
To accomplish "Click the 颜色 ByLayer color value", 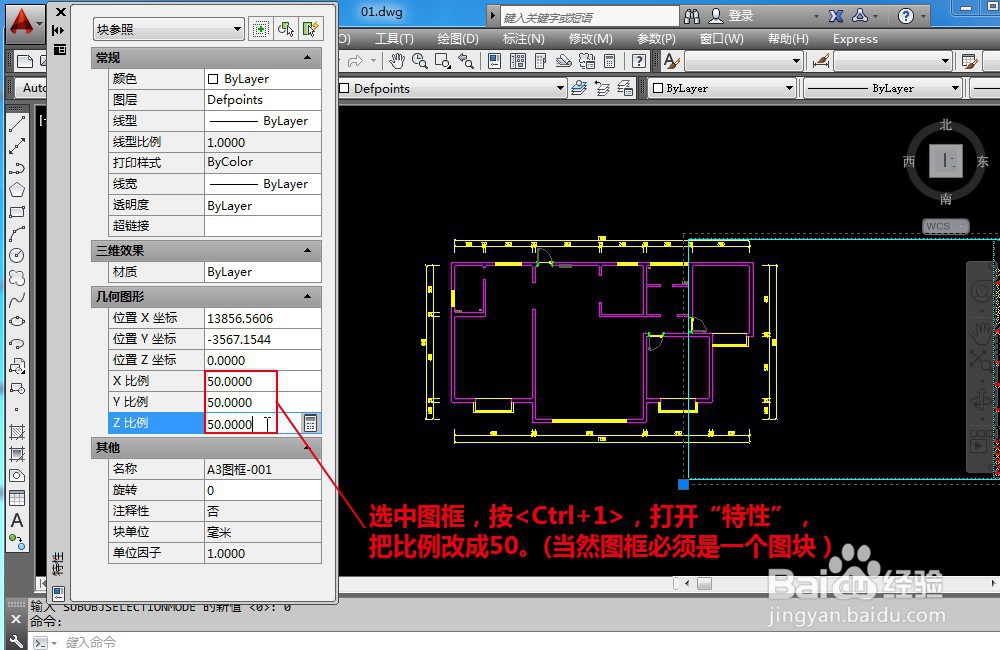I will click(x=263, y=78).
